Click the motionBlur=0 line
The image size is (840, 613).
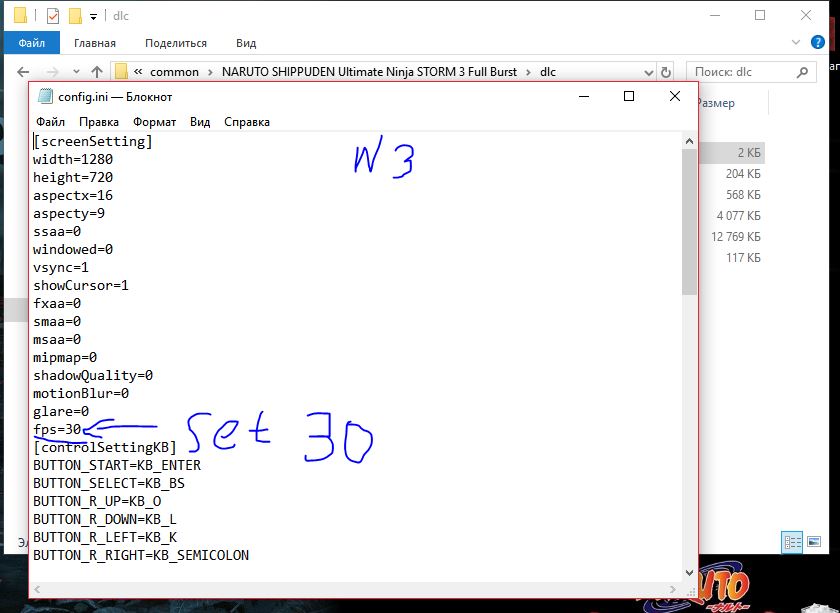(x=81, y=393)
